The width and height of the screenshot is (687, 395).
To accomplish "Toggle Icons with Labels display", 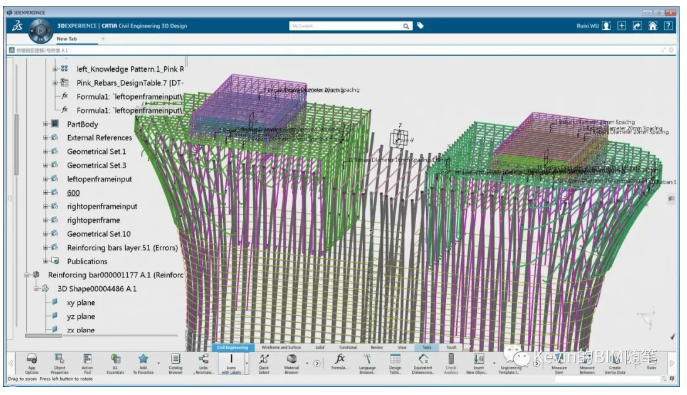I will (231, 363).
